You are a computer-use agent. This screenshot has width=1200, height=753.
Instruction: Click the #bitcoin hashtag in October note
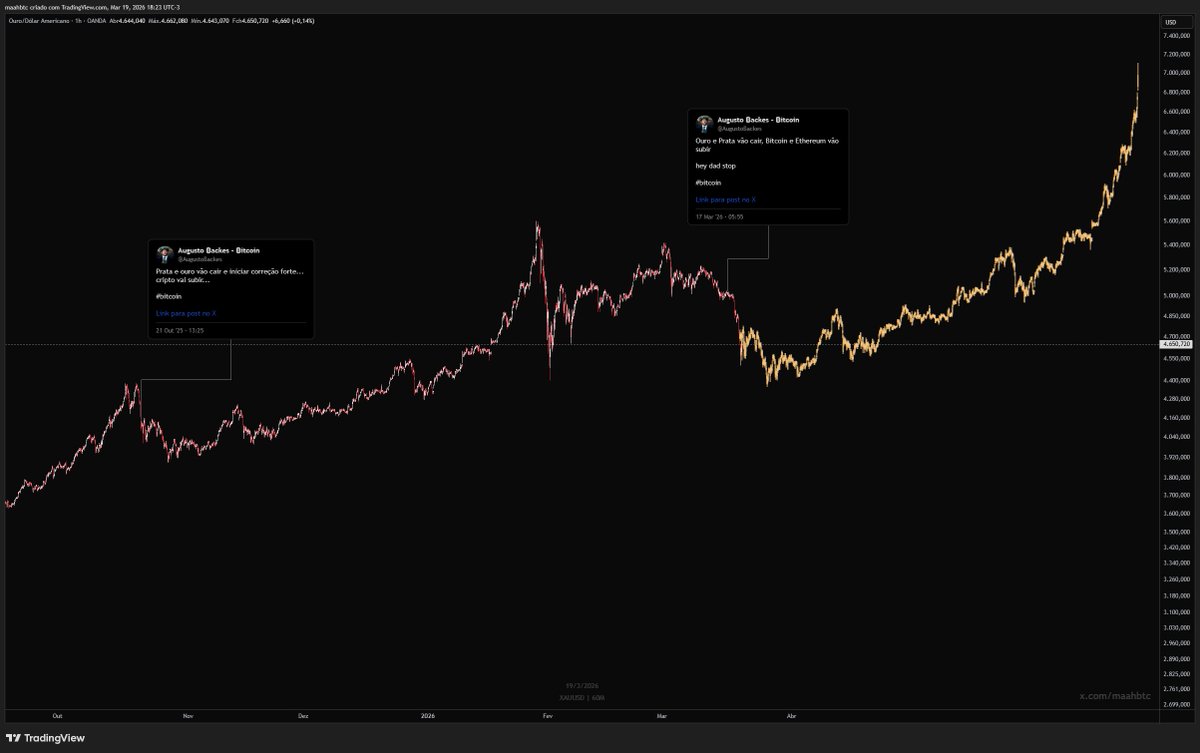point(169,297)
